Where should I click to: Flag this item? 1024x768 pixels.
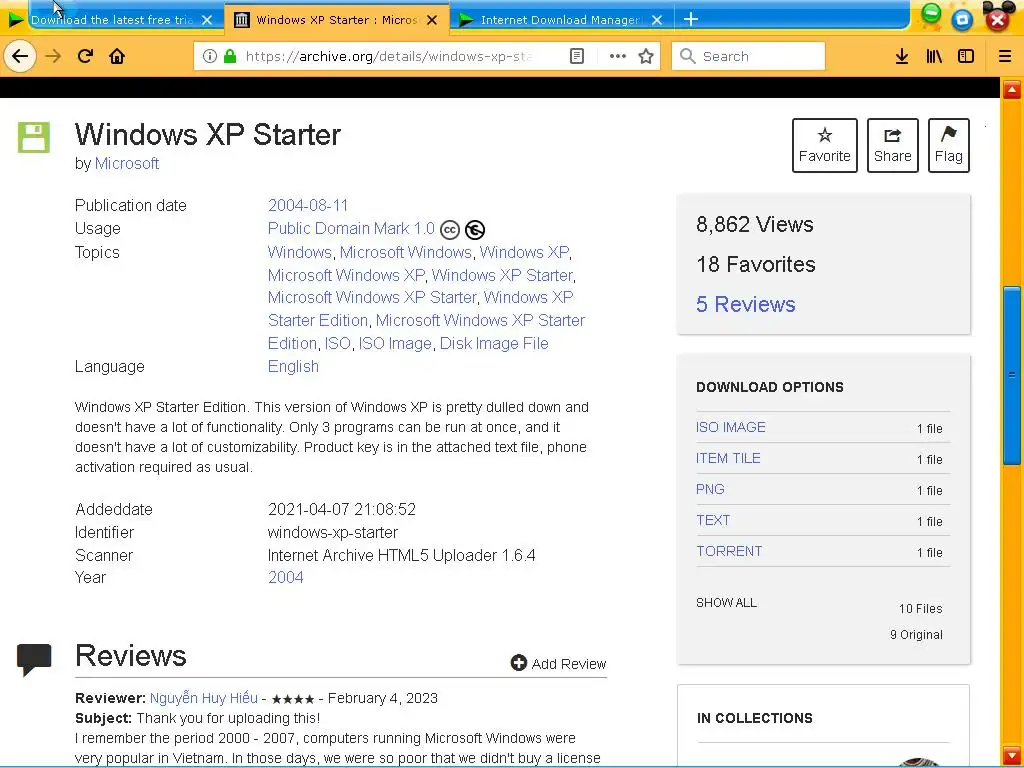pos(948,145)
